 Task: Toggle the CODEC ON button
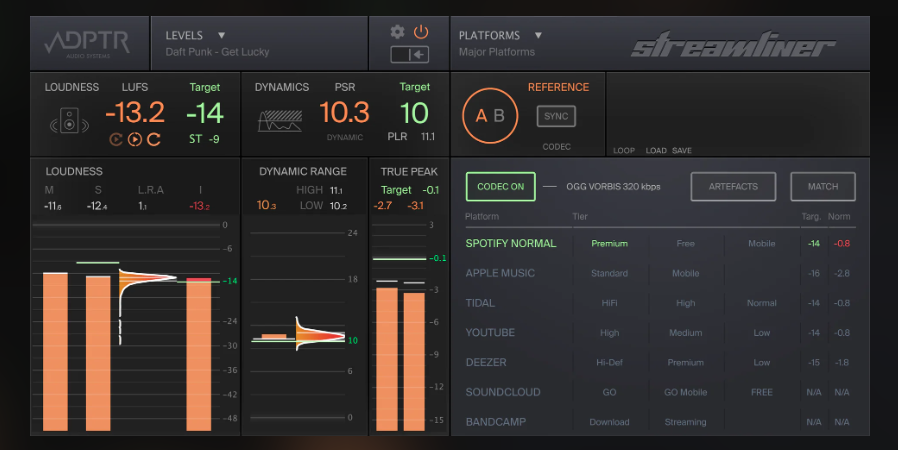tap(500, 186)
